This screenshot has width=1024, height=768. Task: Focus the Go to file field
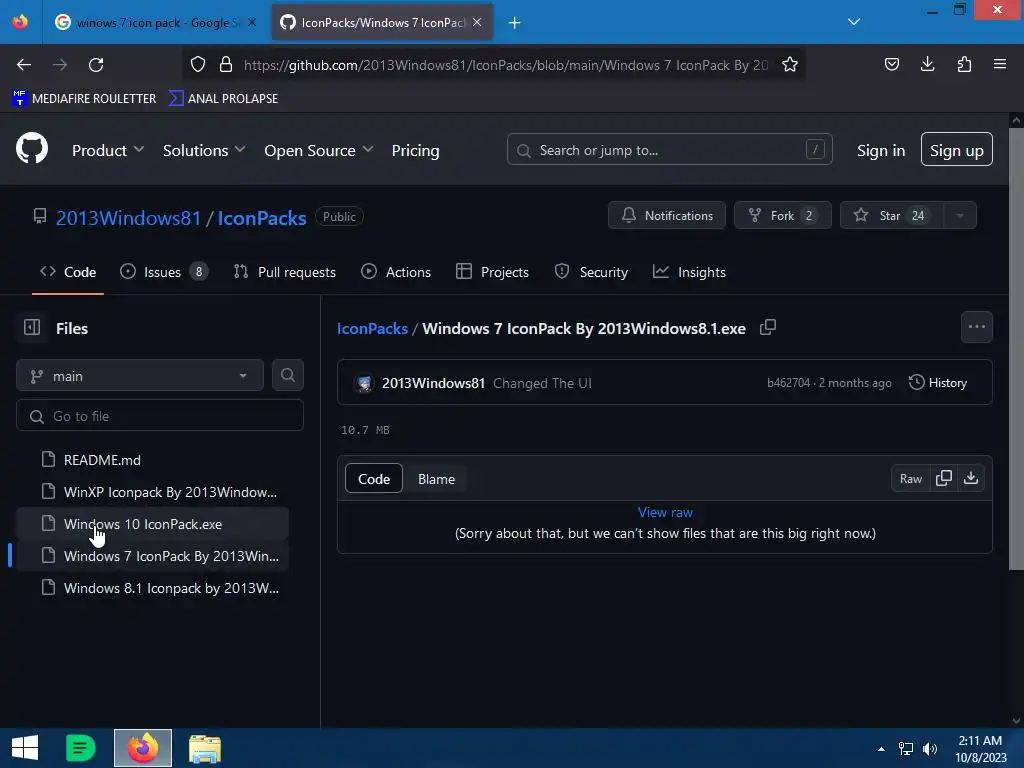pyautogui.click(x=160, y=415)
